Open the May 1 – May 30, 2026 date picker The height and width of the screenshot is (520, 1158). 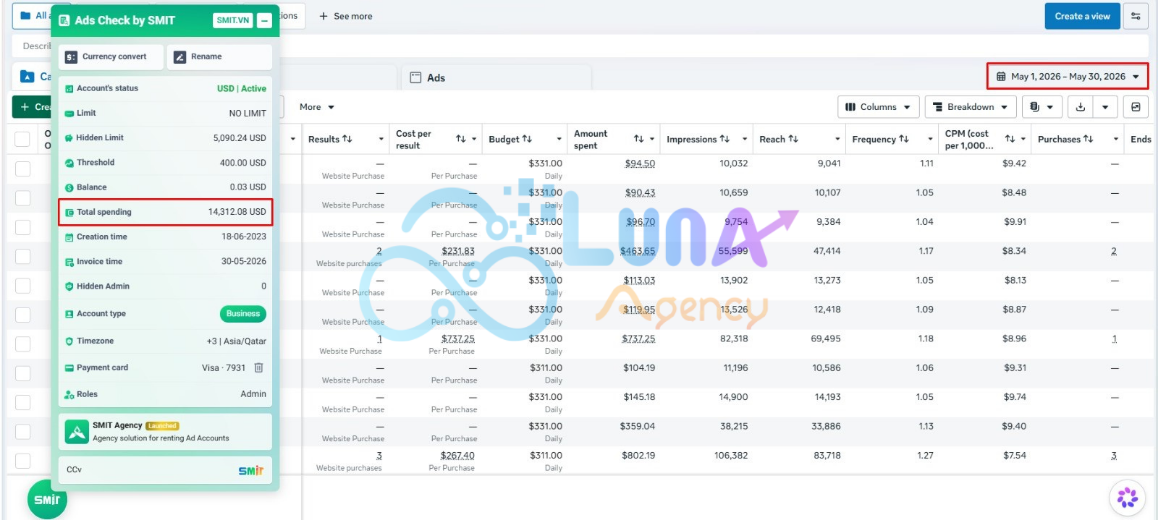click(x=1068, y=76)
